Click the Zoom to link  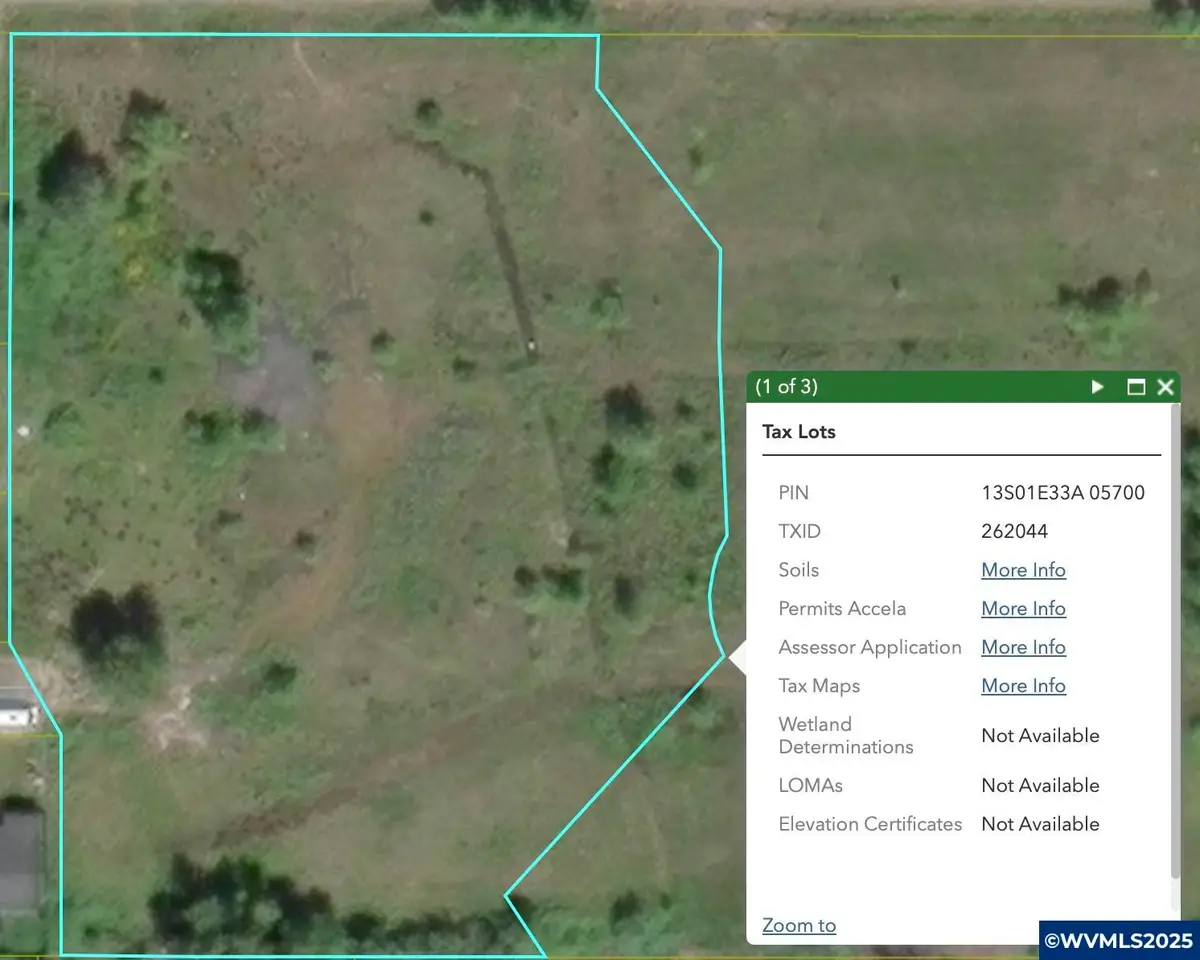(x=799, y=925)
